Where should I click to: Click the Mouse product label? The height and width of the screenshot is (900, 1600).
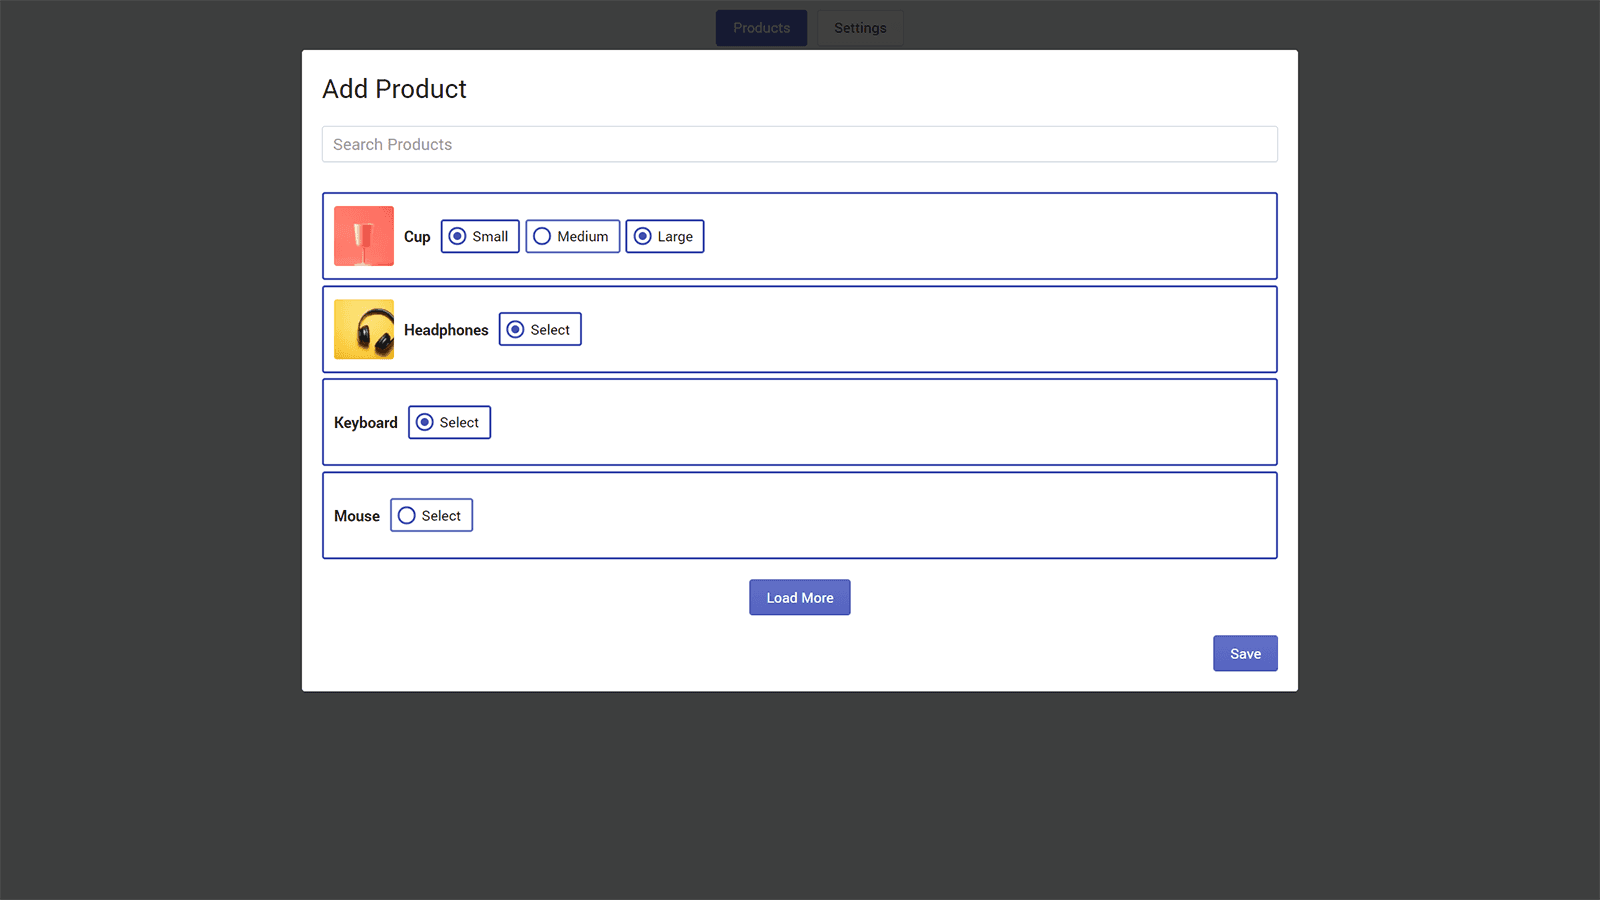pyautogui.click(x=357, y=515)
